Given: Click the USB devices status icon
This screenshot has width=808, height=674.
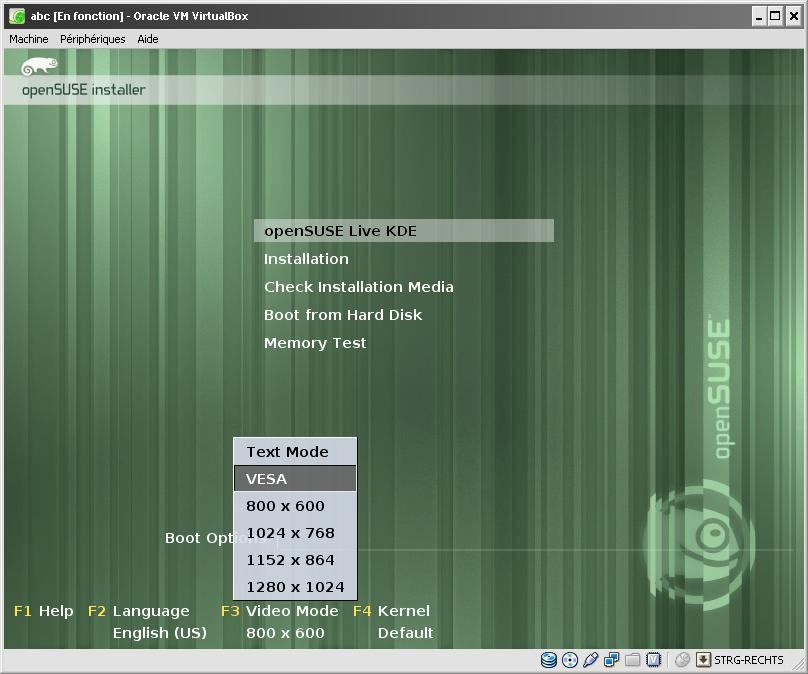Looking at the screenshot, I should click(591, 660).
